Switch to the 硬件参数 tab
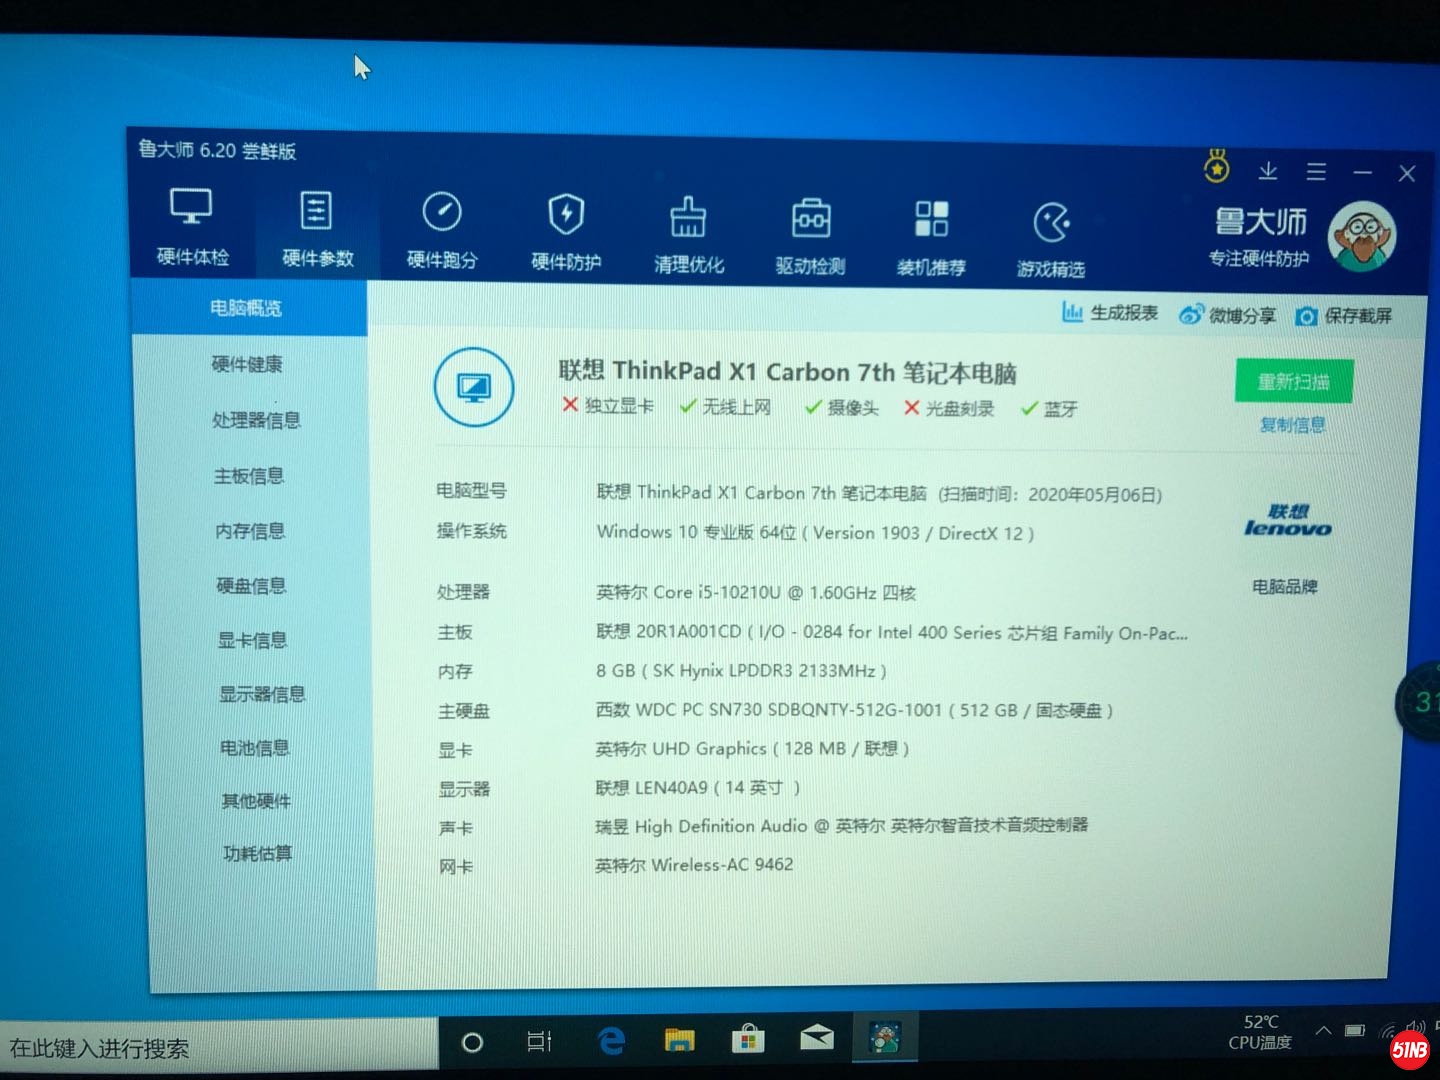 (317, 230)
